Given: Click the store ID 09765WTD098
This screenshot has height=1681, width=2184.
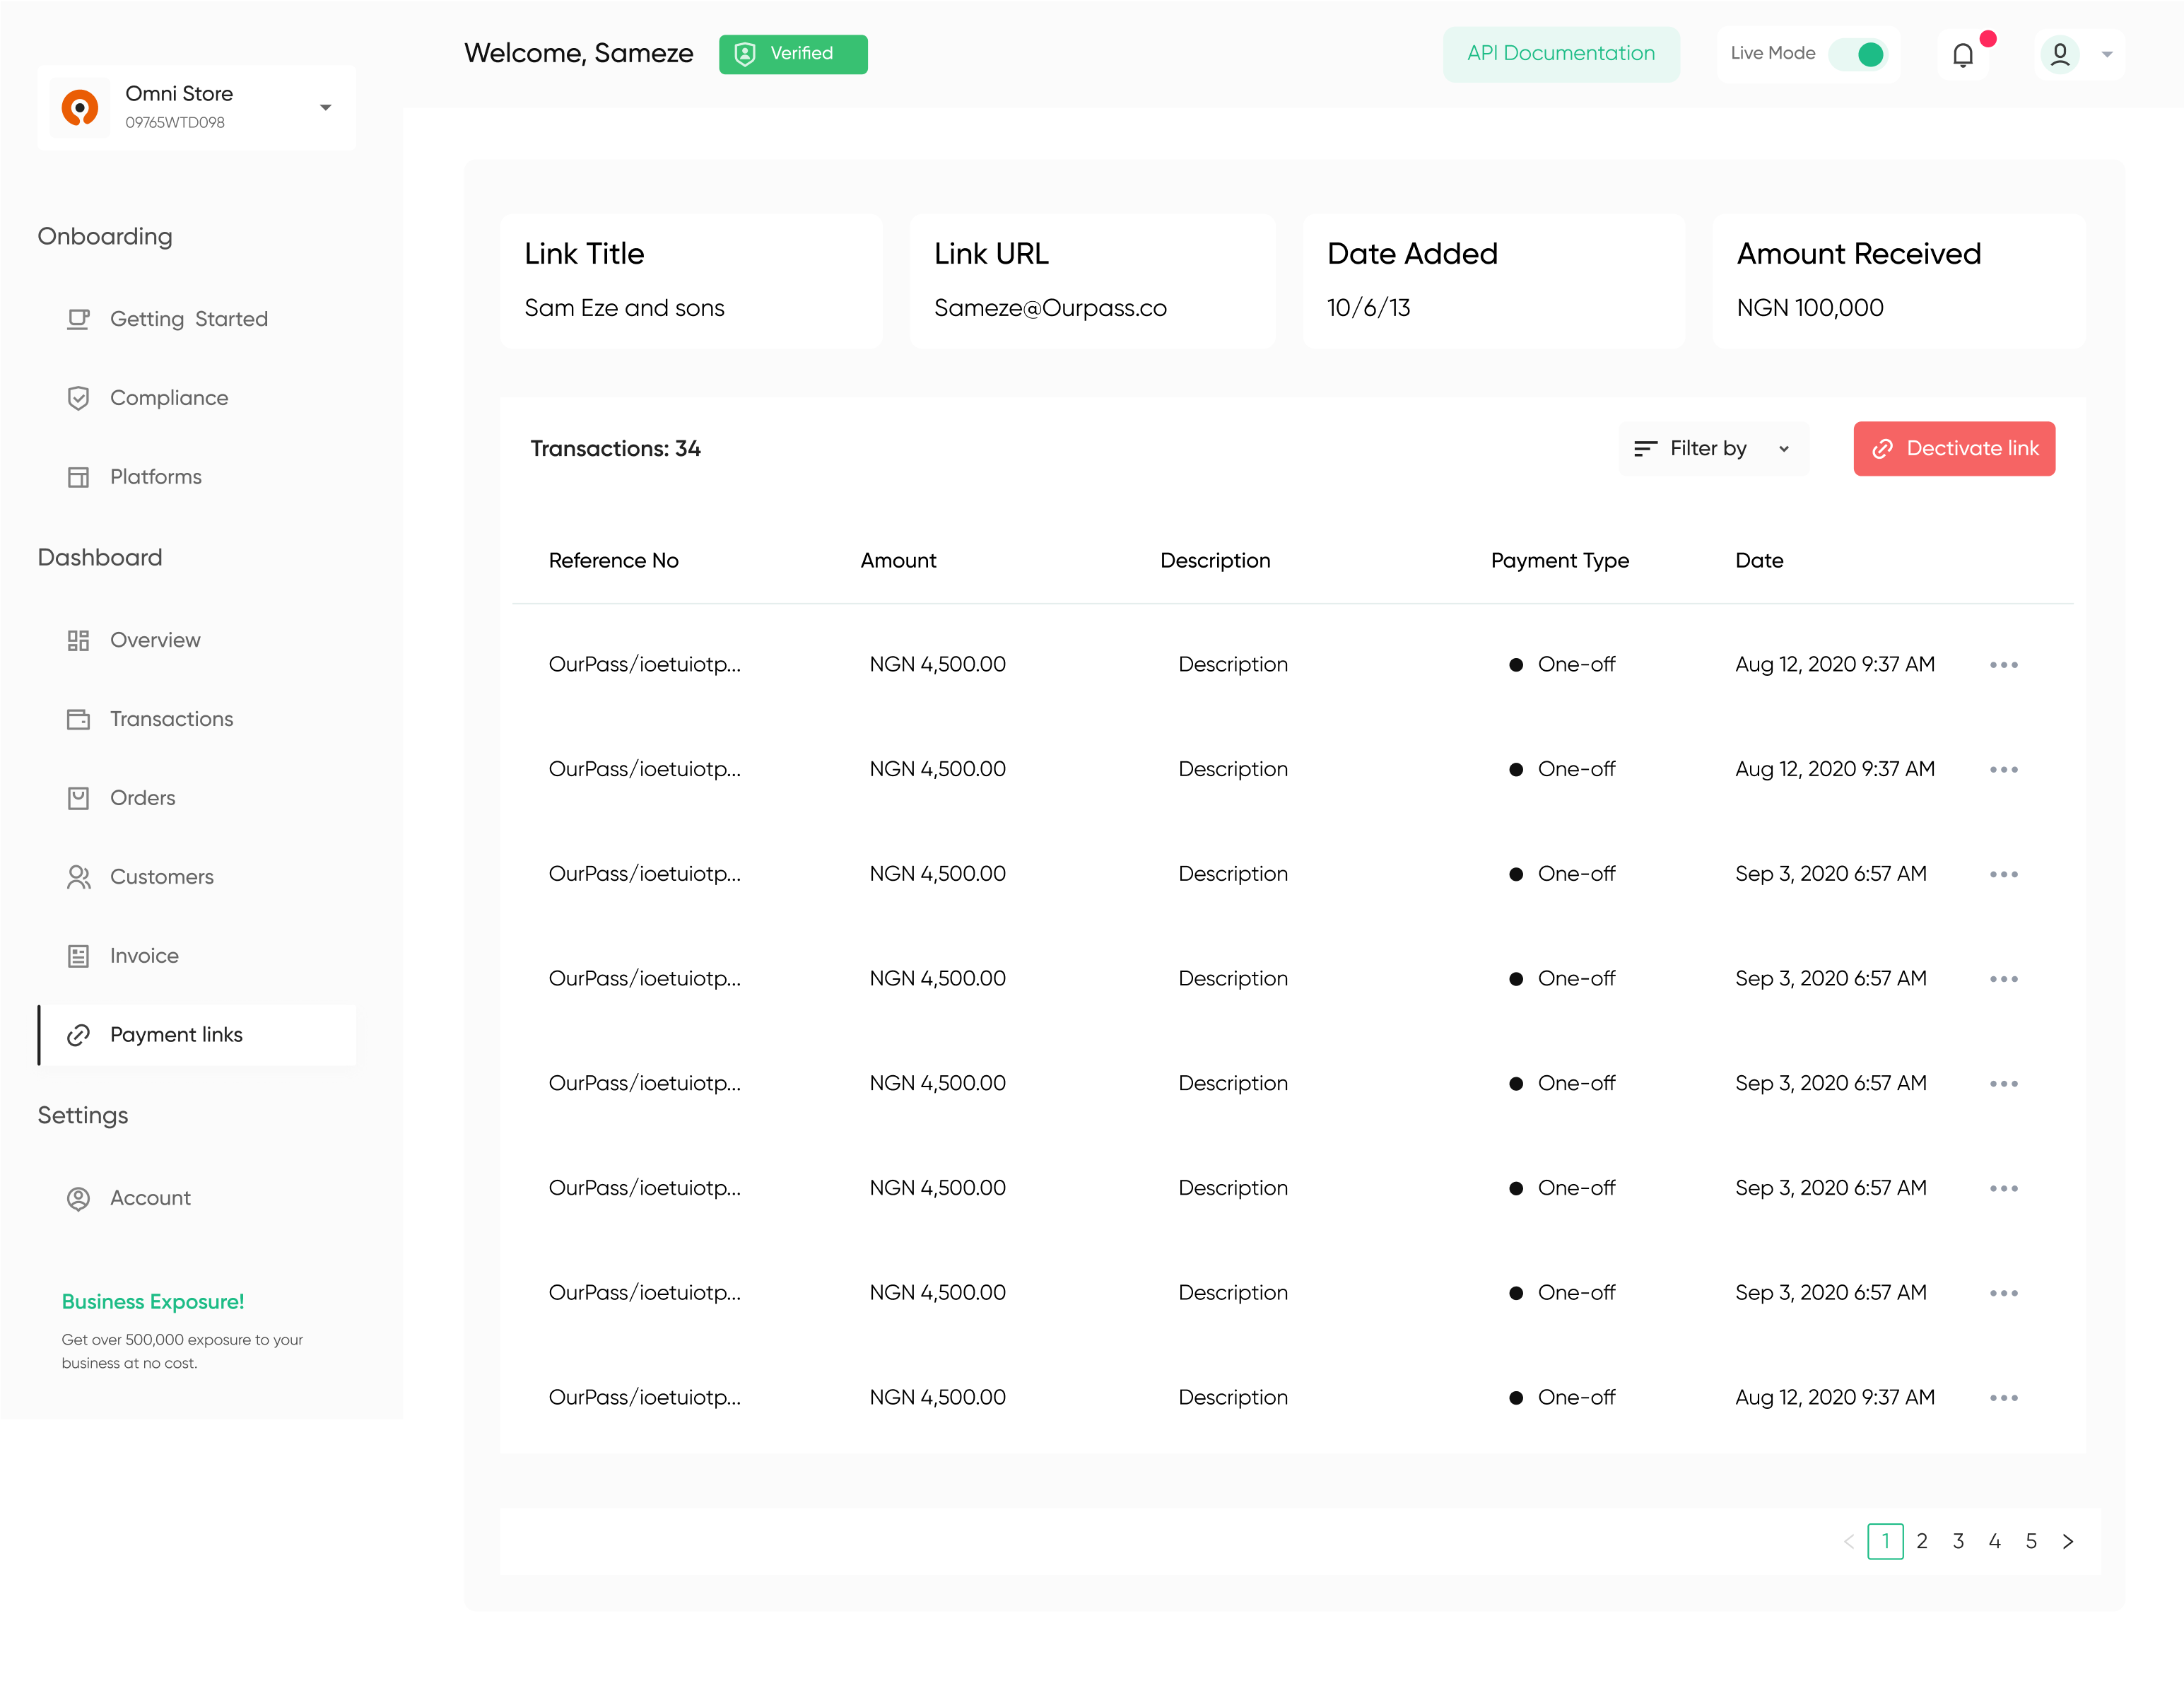Looking at the screenshot, I should pyautogui.click(x=175, y=122).
